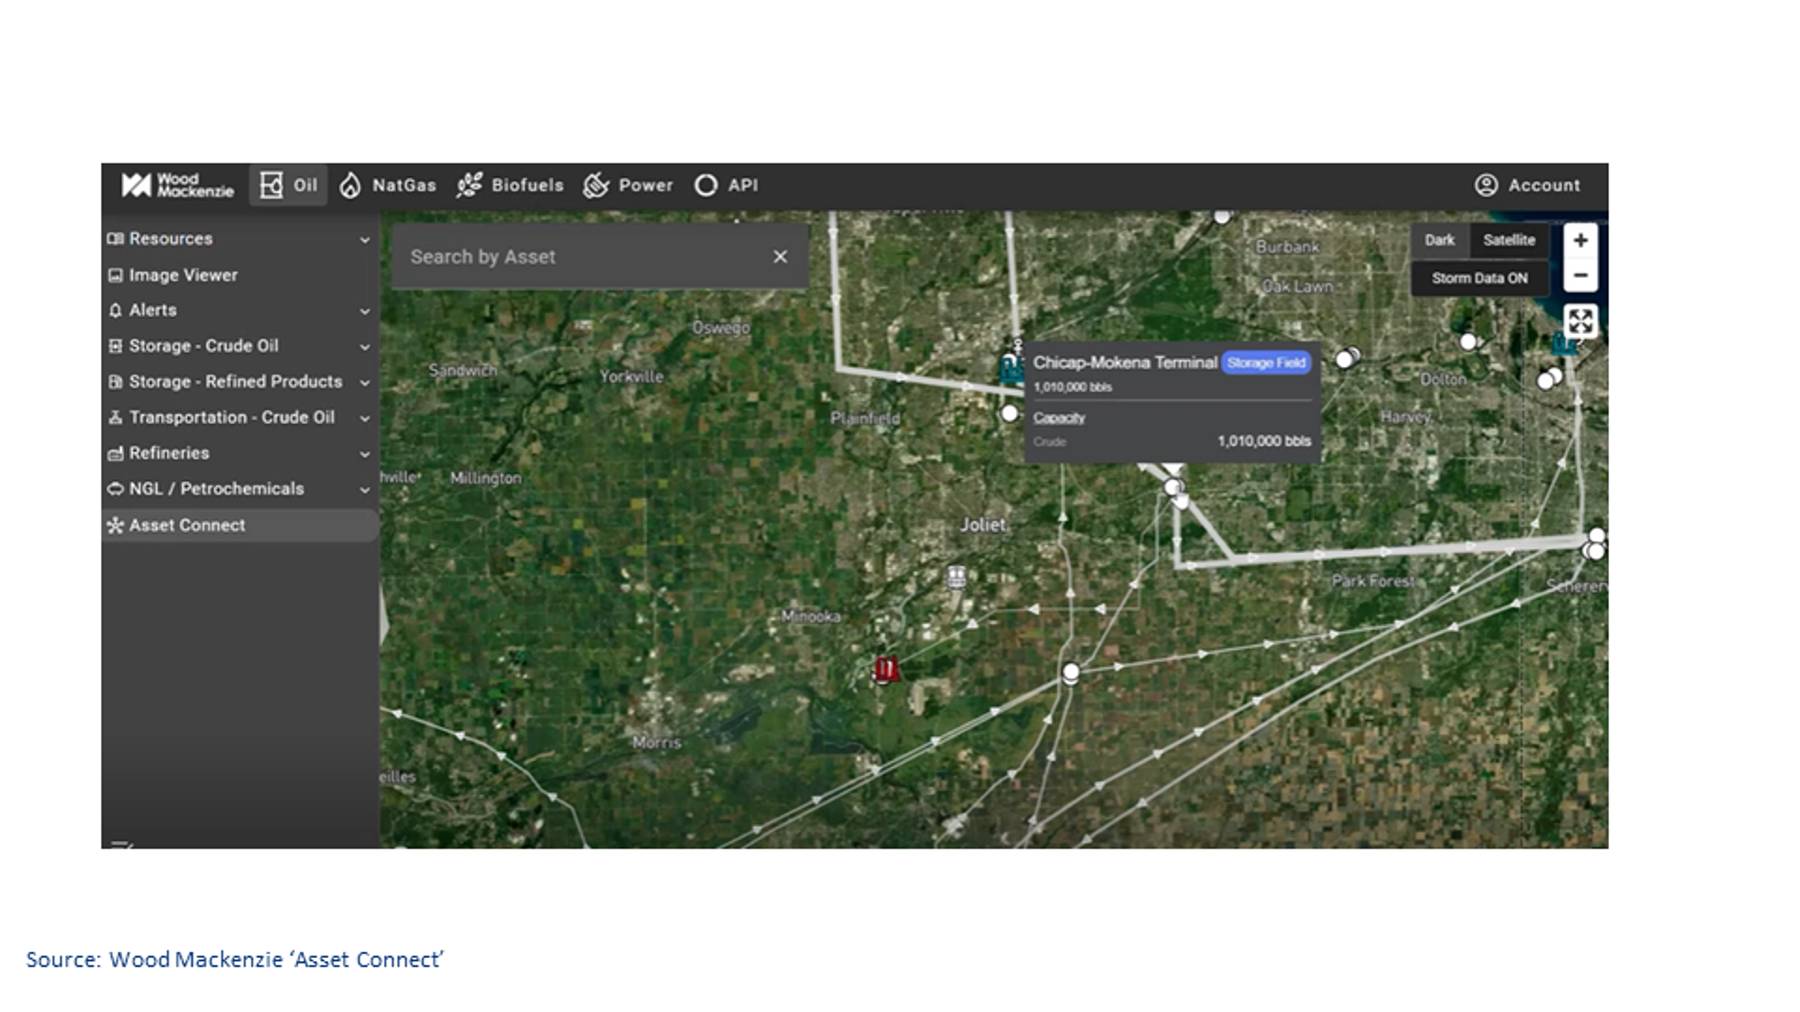The height and width of the screenshot is (1012, 1800).
Task: Click the Capacity link in popup
Action: [1059, 417]
